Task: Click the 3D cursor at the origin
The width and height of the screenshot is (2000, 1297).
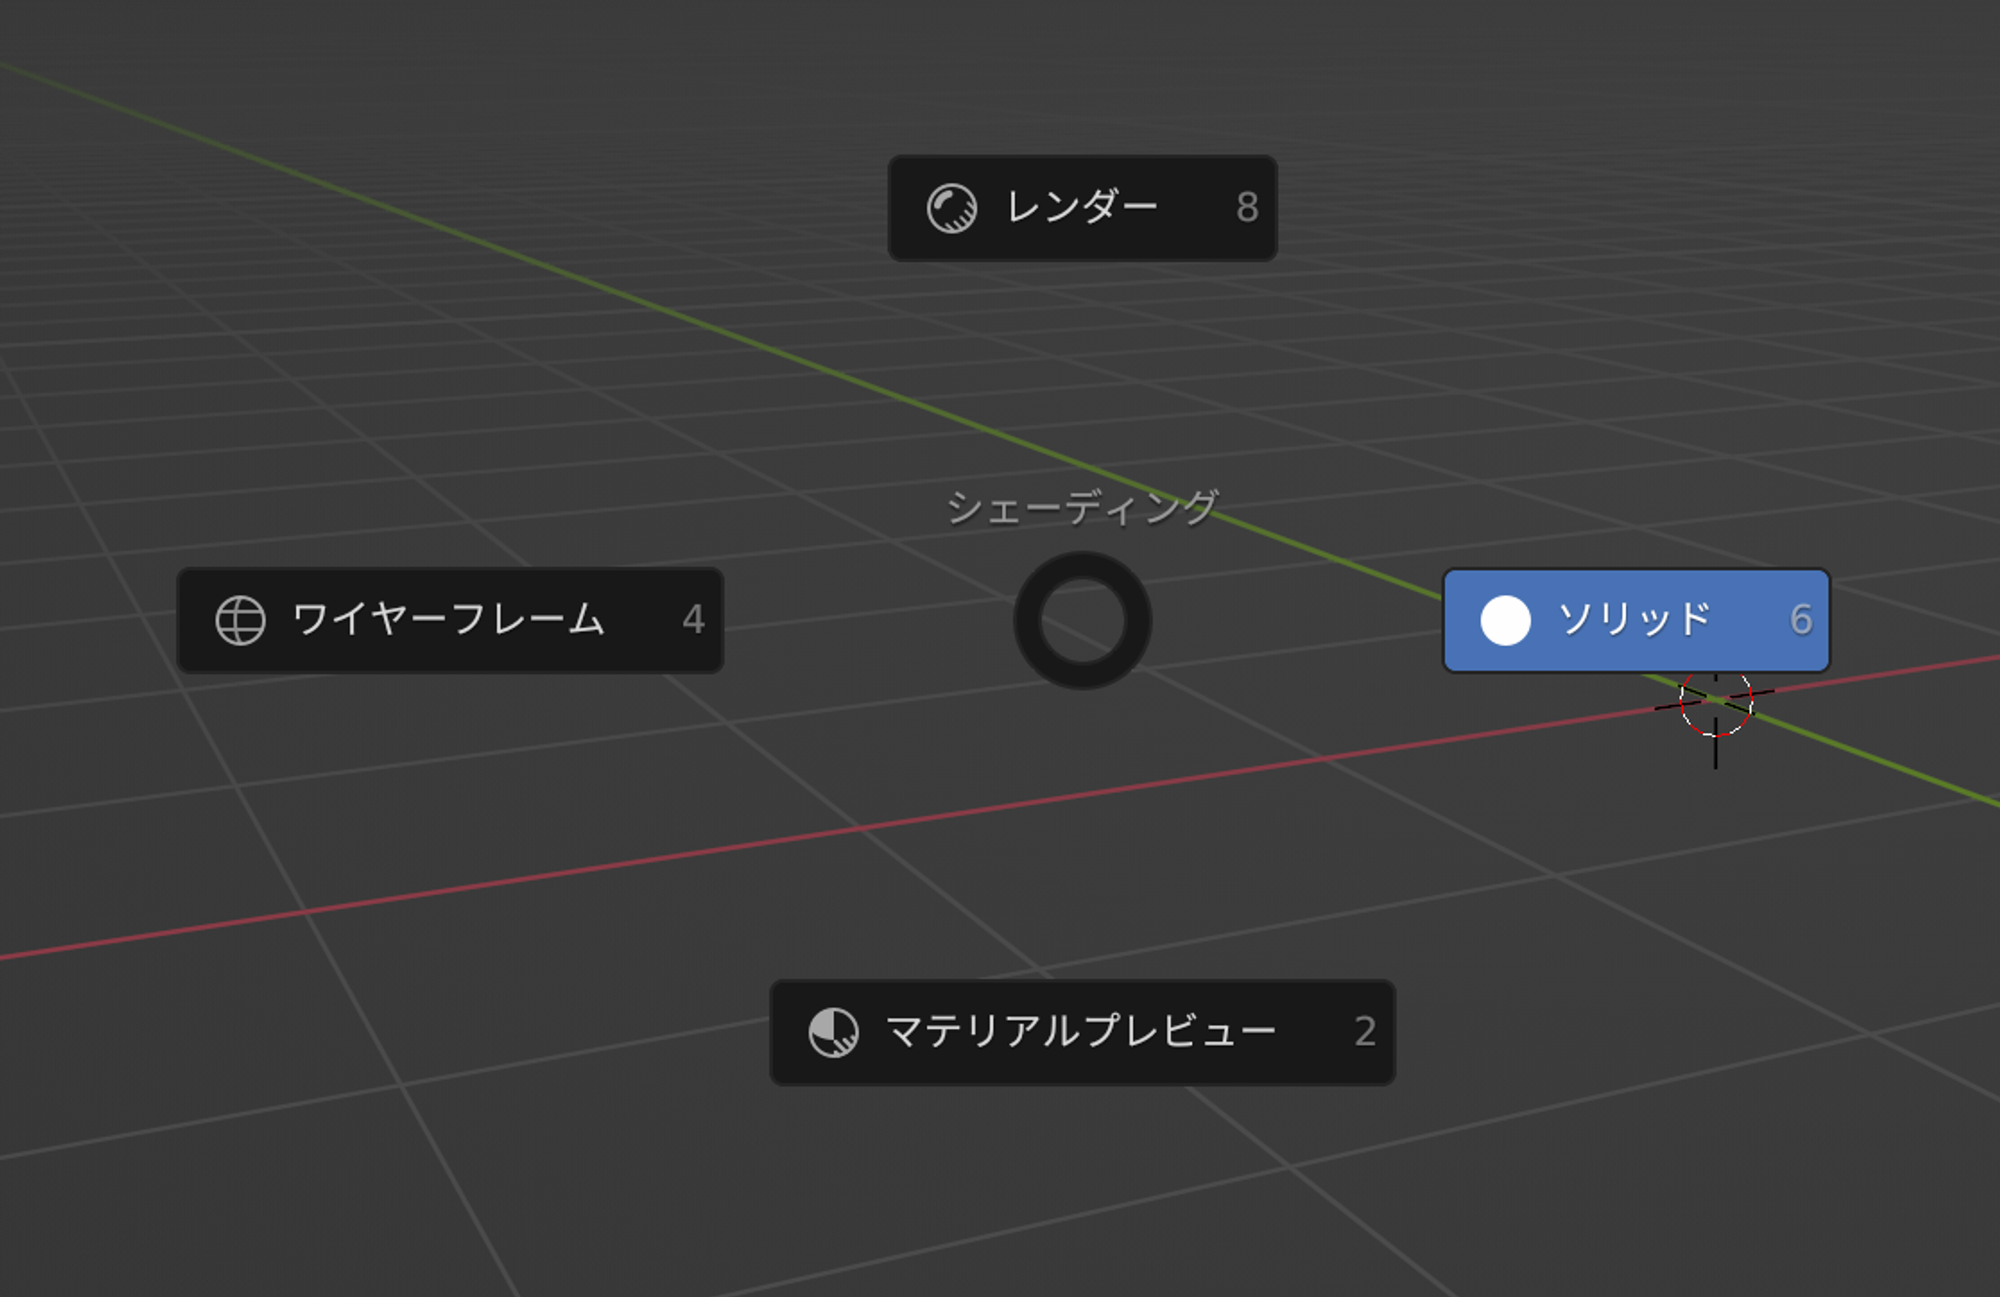Action: coord(1715,702)
